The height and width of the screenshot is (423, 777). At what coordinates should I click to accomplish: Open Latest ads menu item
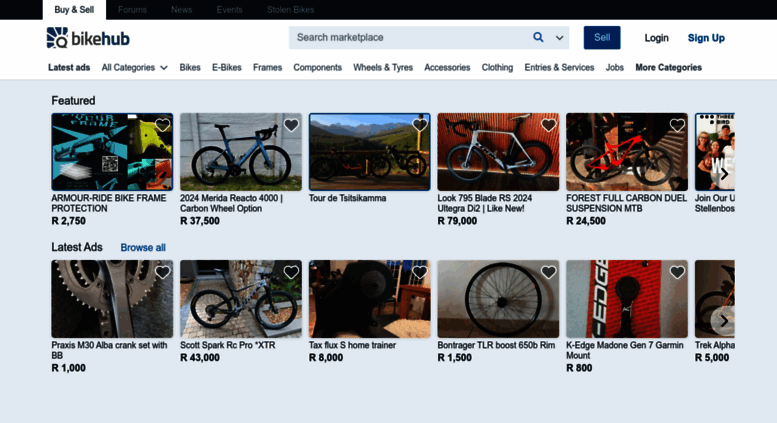tap(69, 67)
